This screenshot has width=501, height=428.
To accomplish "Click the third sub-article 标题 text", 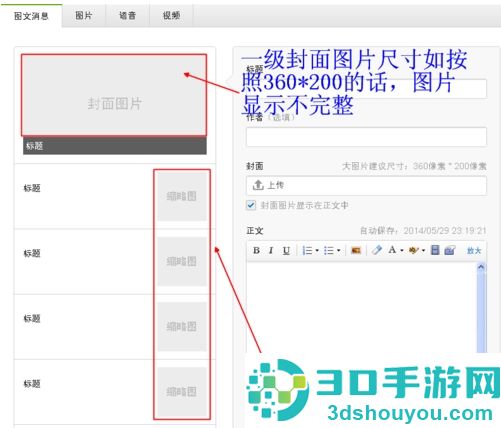I will pos(32,318).
